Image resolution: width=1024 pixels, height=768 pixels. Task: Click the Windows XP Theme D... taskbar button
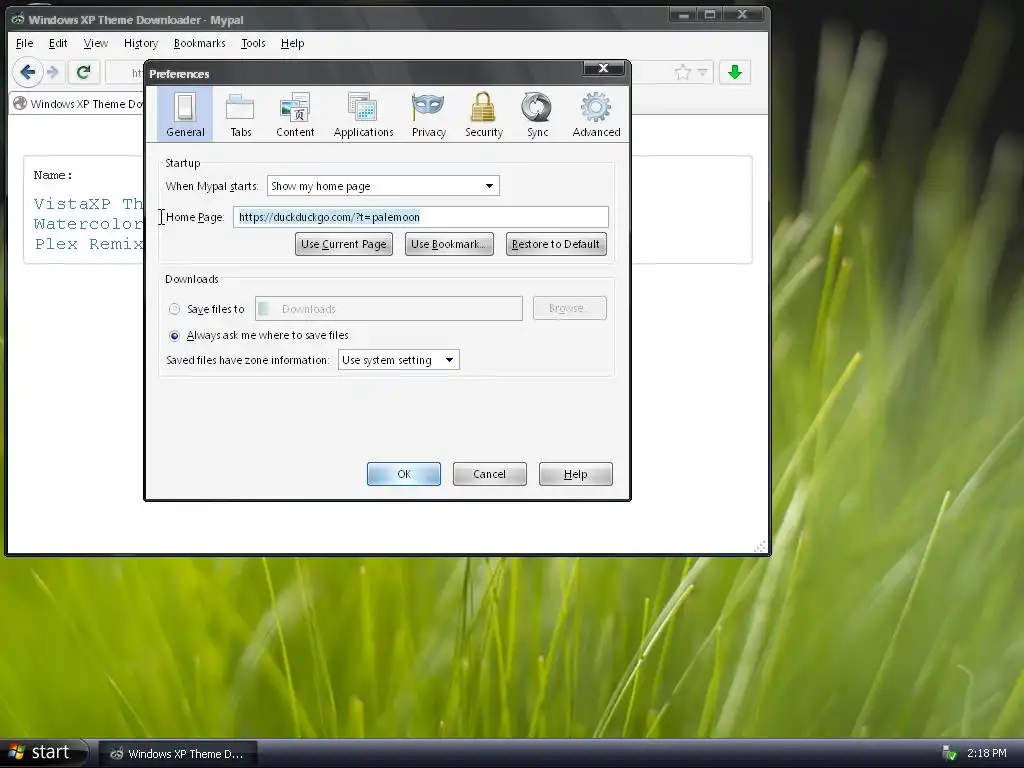[178, 754]
